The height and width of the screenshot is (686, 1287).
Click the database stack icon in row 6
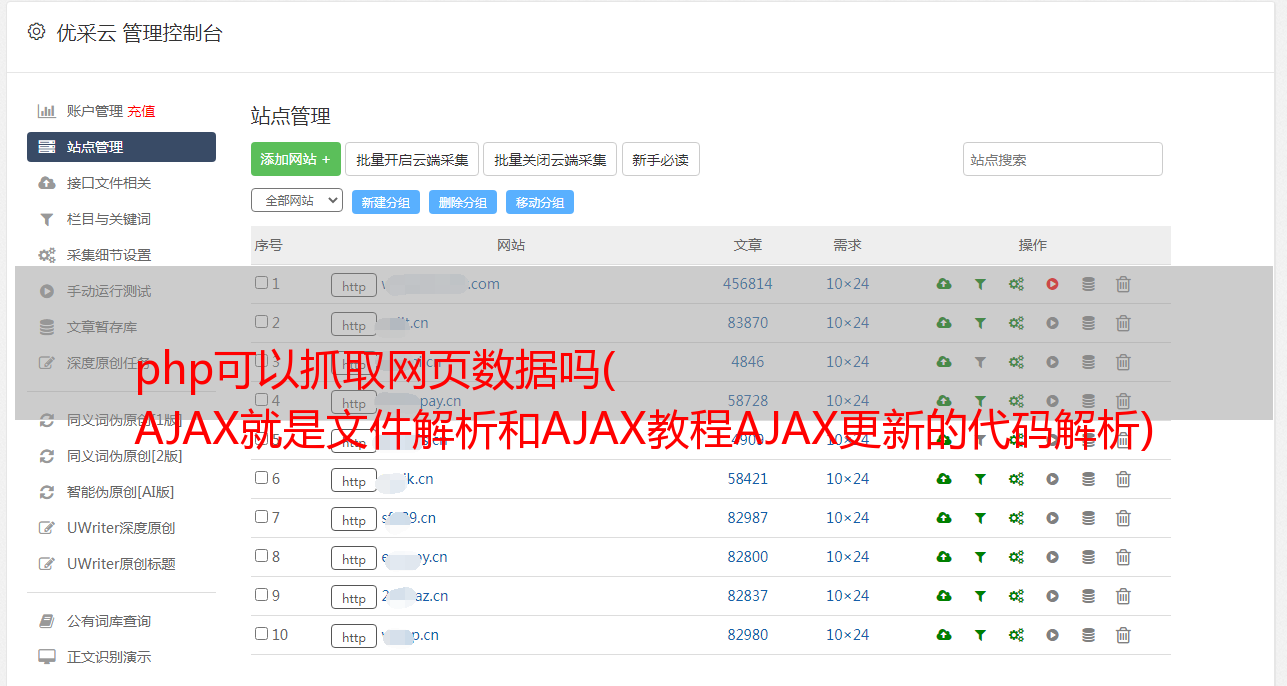coord(1088,479)
